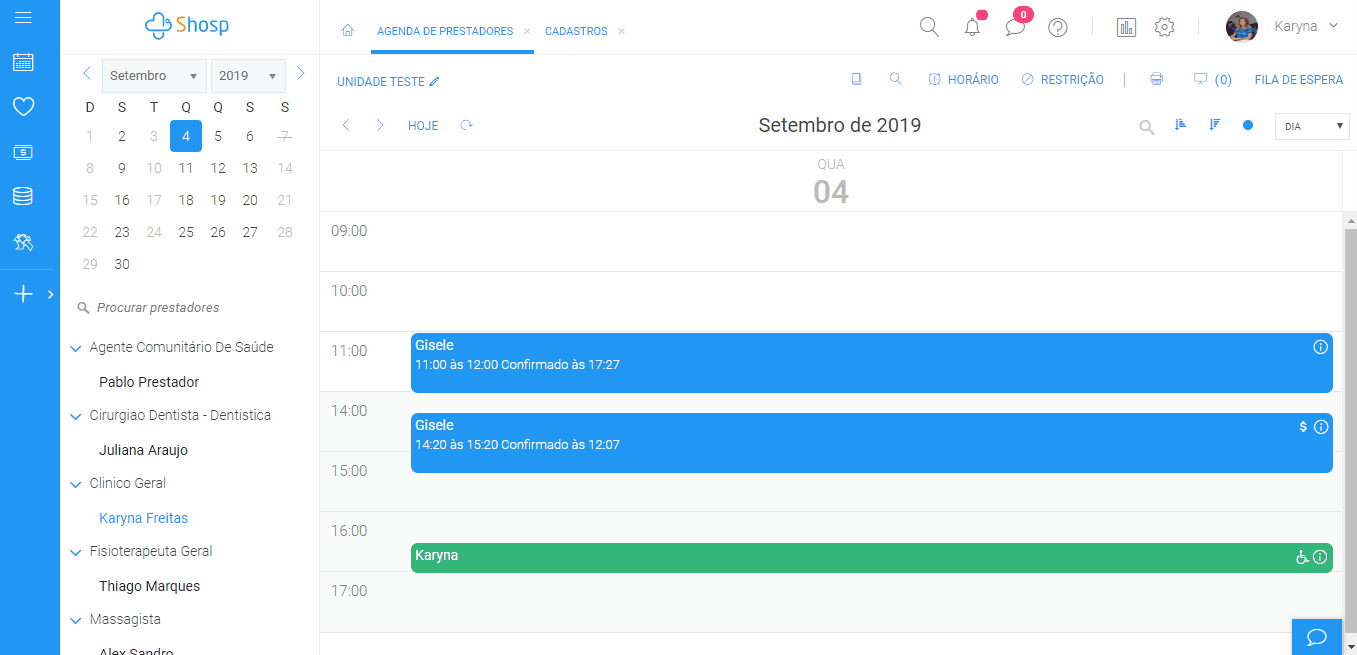The width and height of the screenshot is (1357, 655).
Task: Show info for Karyna's green appointment
Action: click(x=1320, y=557)
